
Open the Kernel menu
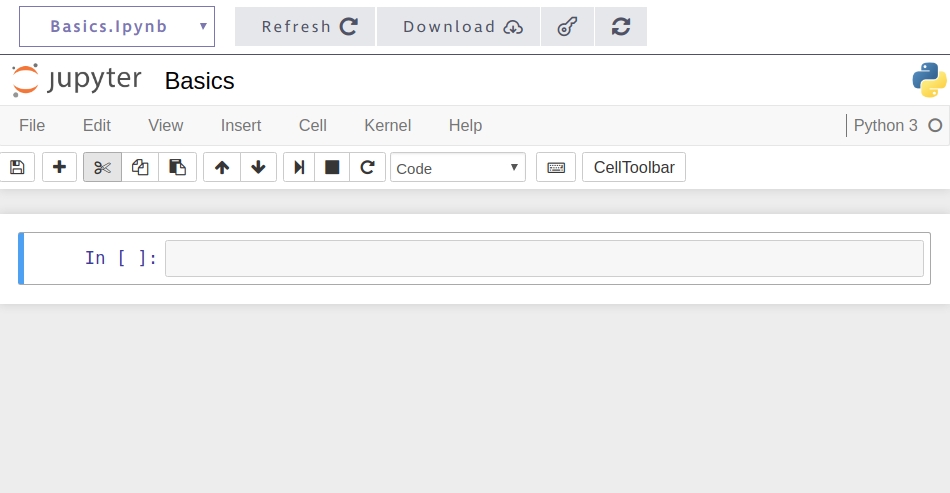tap(387, 125)
